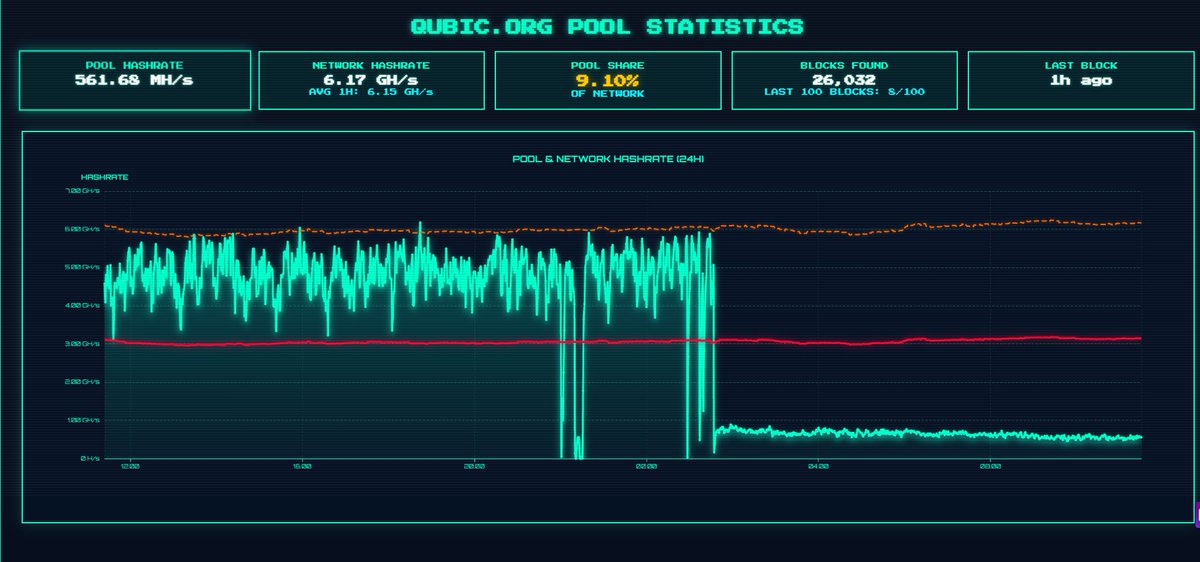This screenshot has width=1200, height=562.
Task: Click the 16:00 x-axis time label
Action: coord(302,466)
